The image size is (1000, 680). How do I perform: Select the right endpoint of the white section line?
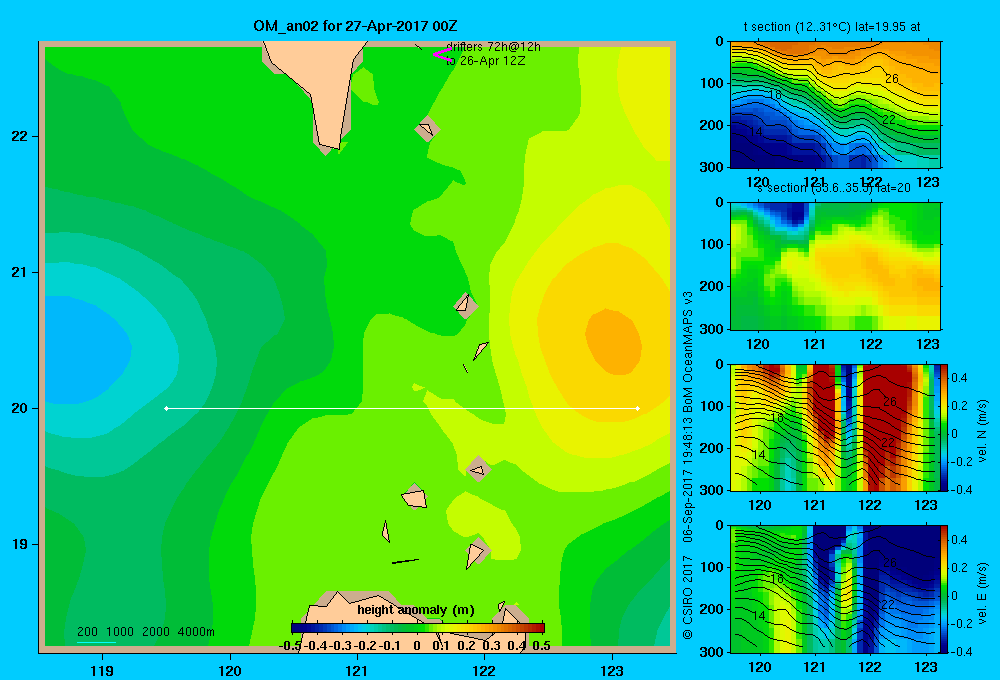[638, 408]
